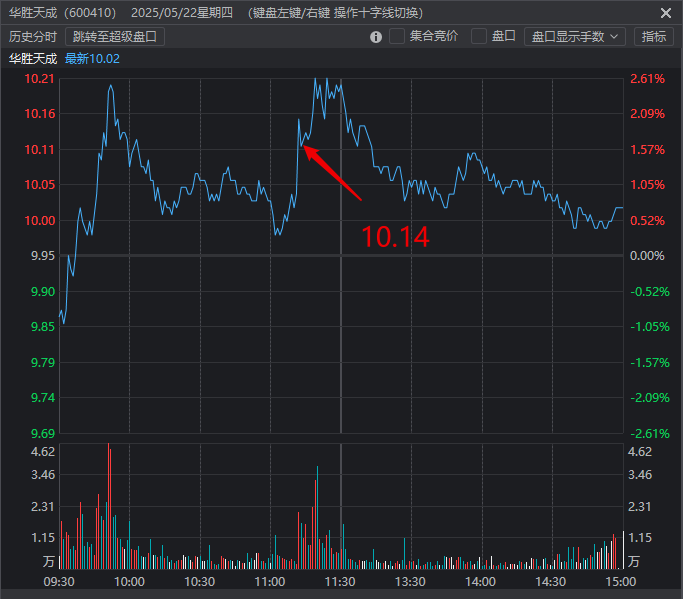This screenshot has height=599, width=683.
Task: Click the 2.61% top percentage label
Action: (x=647, y=79)
